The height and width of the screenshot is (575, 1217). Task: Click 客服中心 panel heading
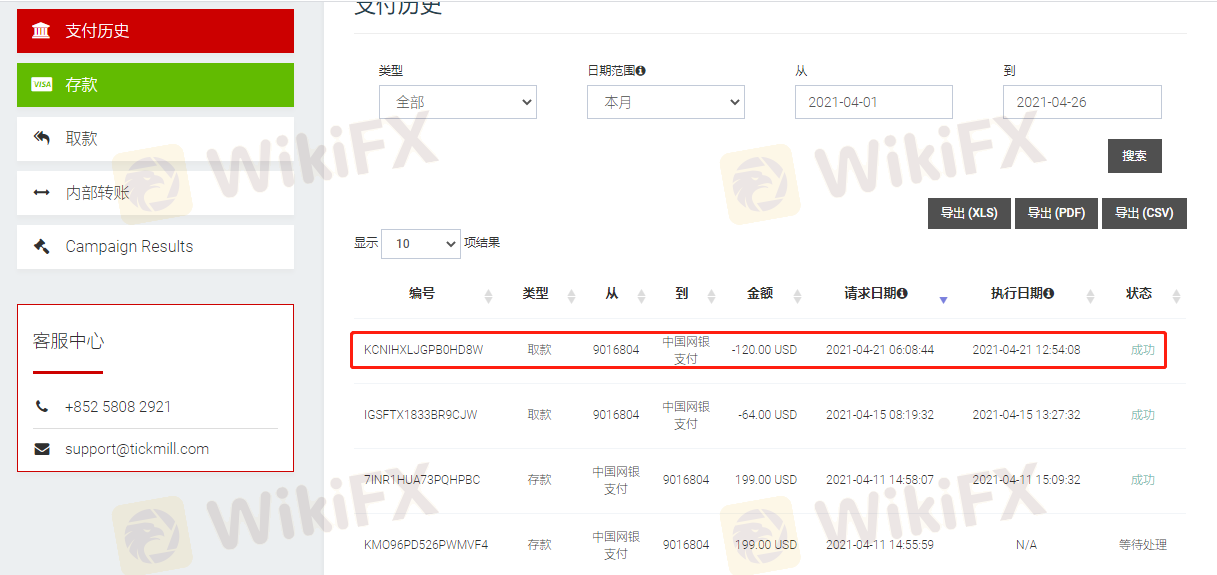[68, 341]
